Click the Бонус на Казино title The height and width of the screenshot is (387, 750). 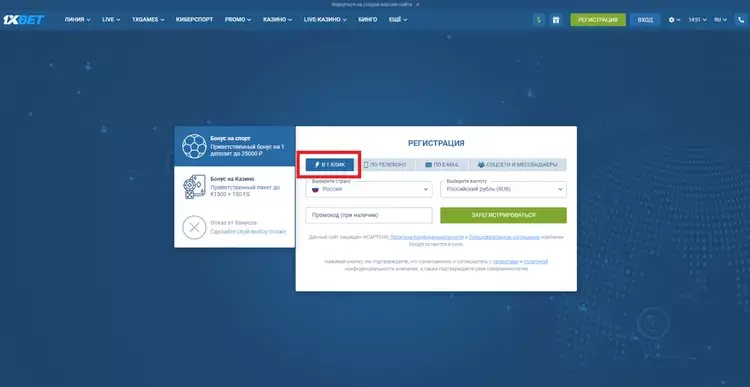232,178
